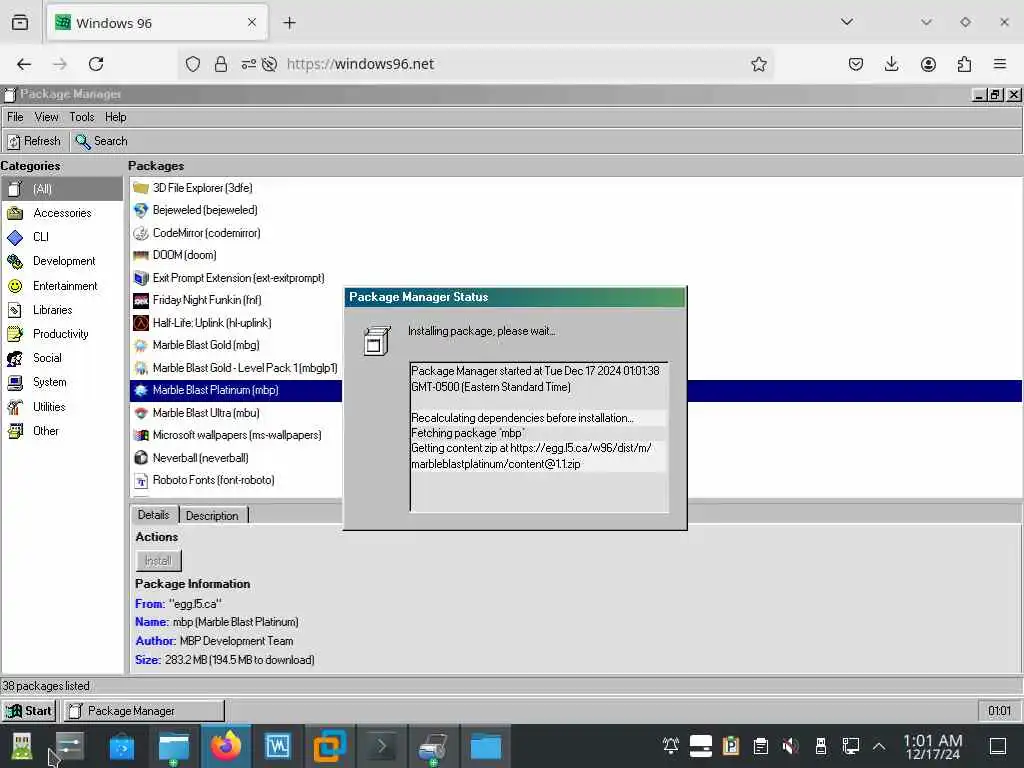The width and height of the screenshot is (1024, 768).
Task: Click the muted volume tray icon
Action: 790,745
